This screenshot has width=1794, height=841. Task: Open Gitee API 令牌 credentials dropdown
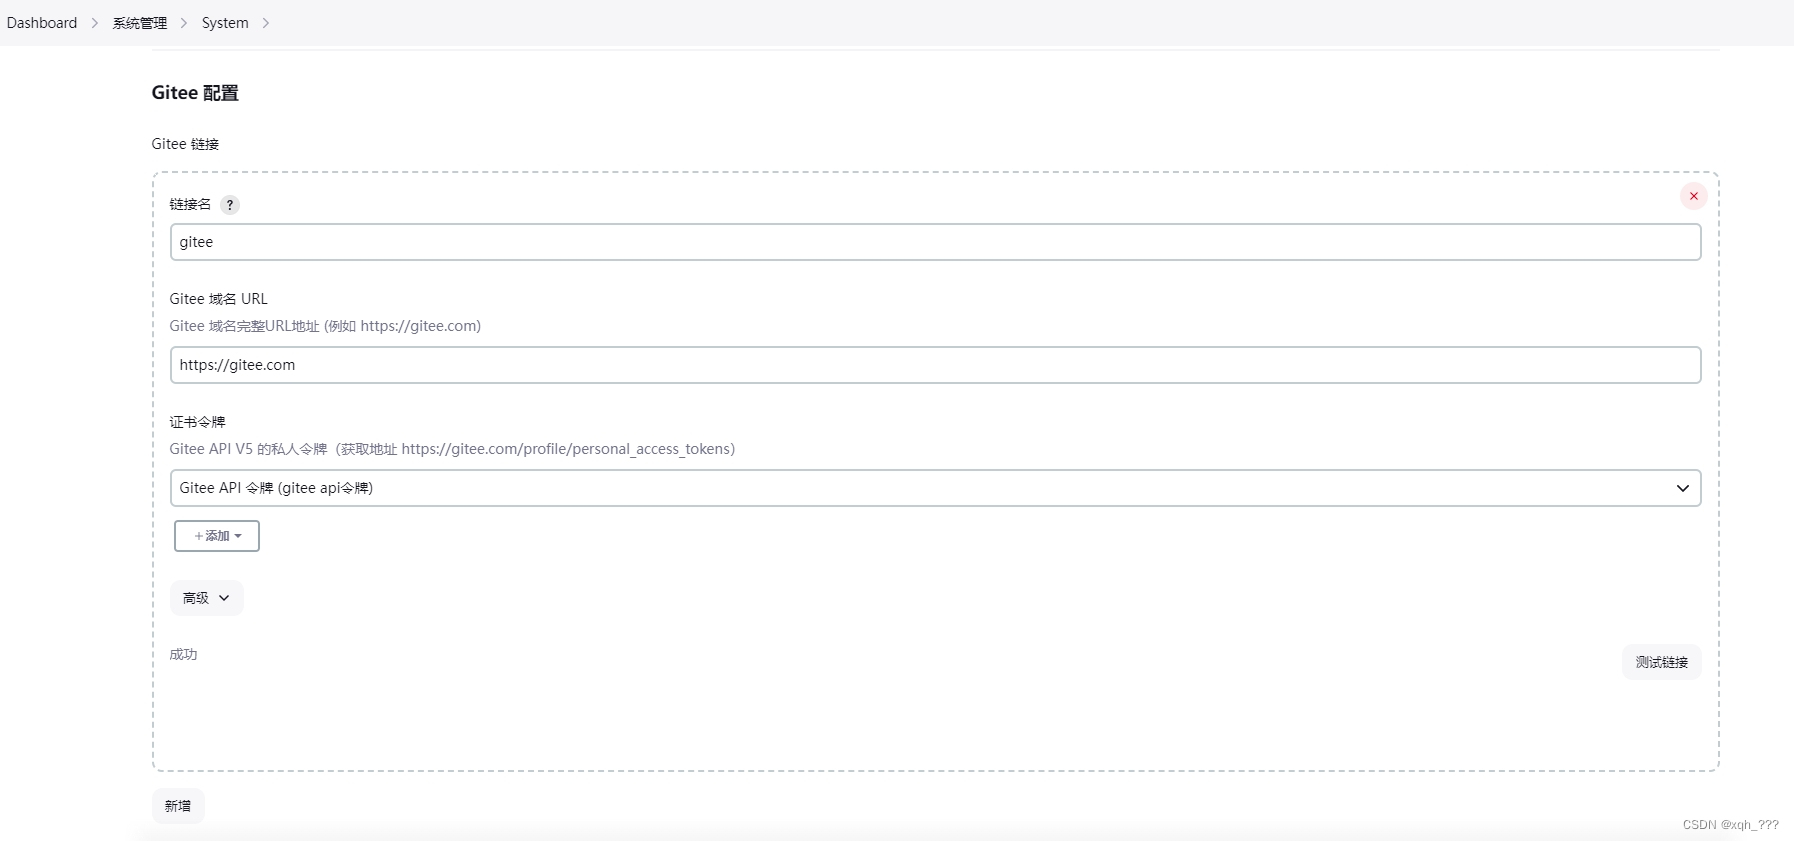(x=935, y=488)
